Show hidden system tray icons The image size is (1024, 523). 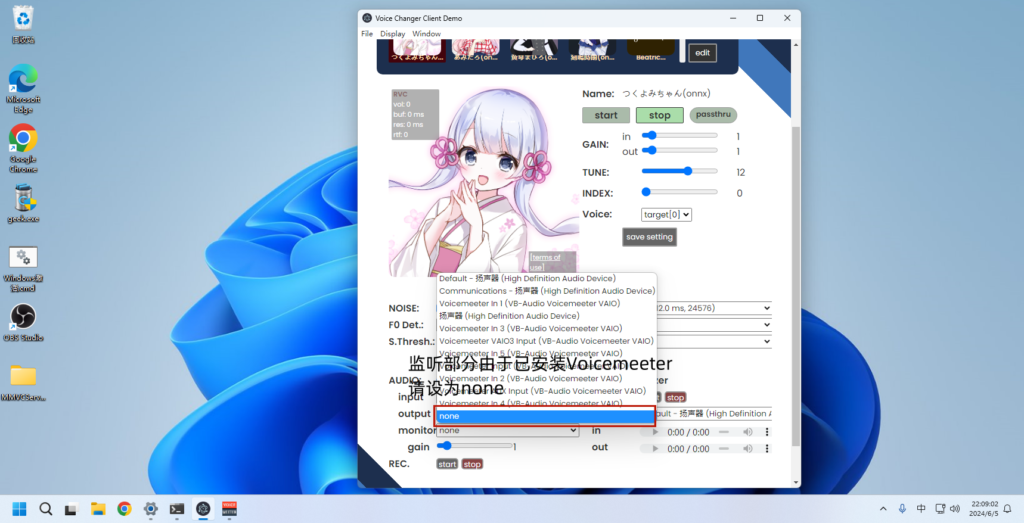point(883,509)
